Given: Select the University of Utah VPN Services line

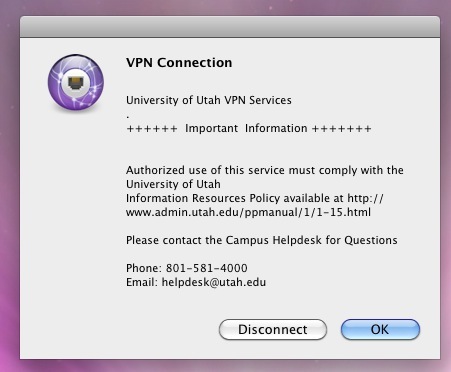Looking at the screenshot, I should [x=209, y=100].
